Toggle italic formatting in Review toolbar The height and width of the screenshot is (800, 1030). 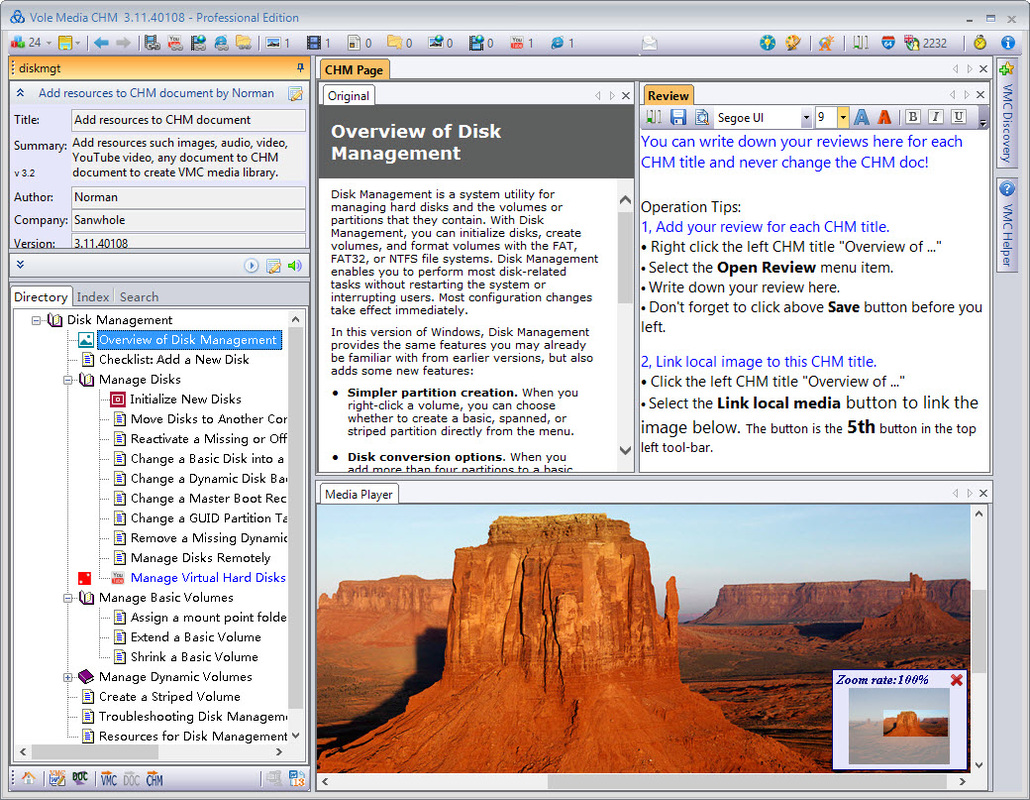pyautogui.click(x=935, y=118)
